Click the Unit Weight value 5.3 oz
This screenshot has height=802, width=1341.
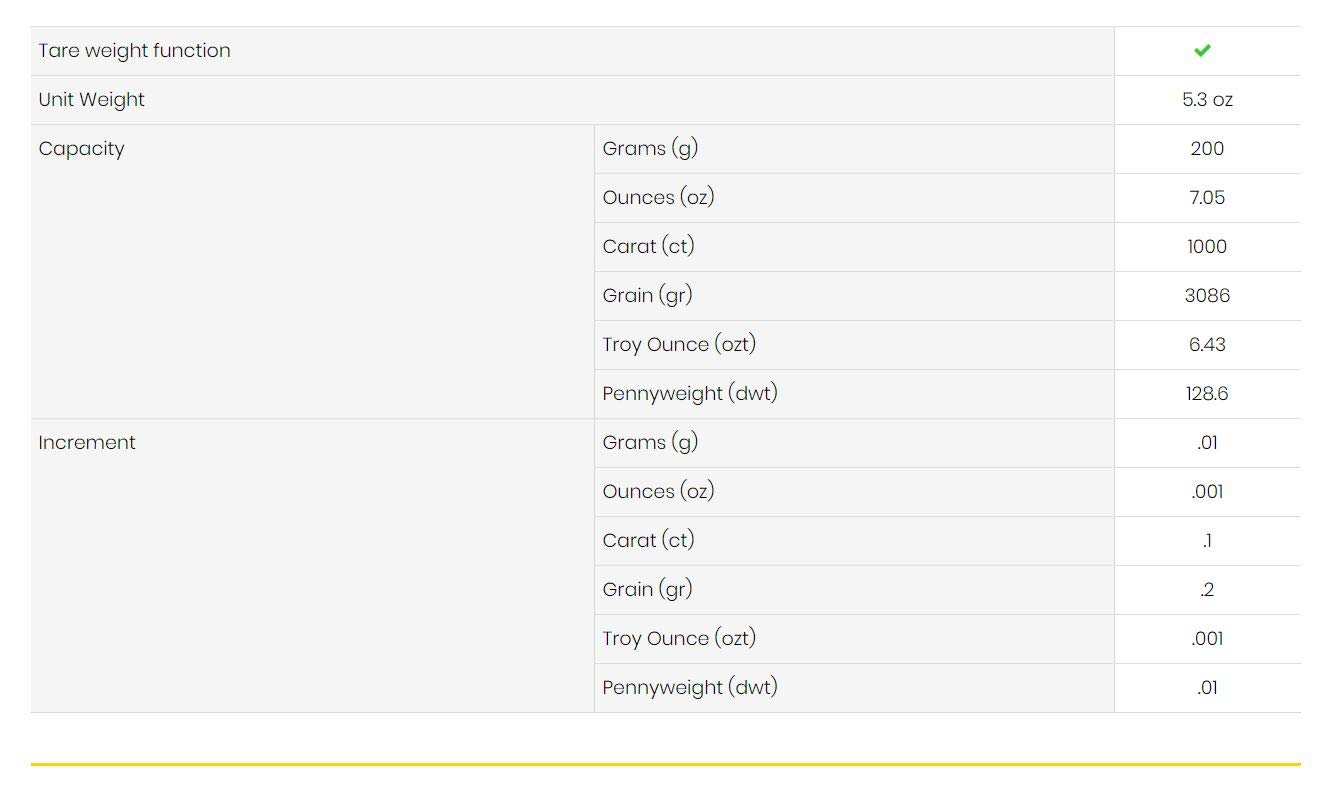click(x=1207, y=100)
